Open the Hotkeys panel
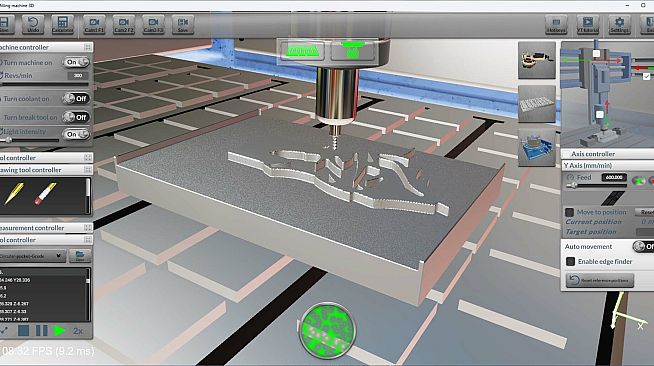 click(556, 25)
